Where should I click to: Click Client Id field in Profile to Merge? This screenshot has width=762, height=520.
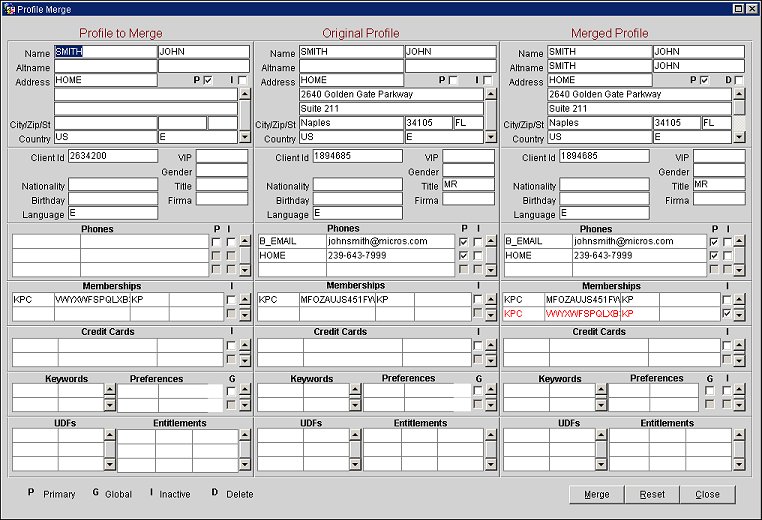112,156
